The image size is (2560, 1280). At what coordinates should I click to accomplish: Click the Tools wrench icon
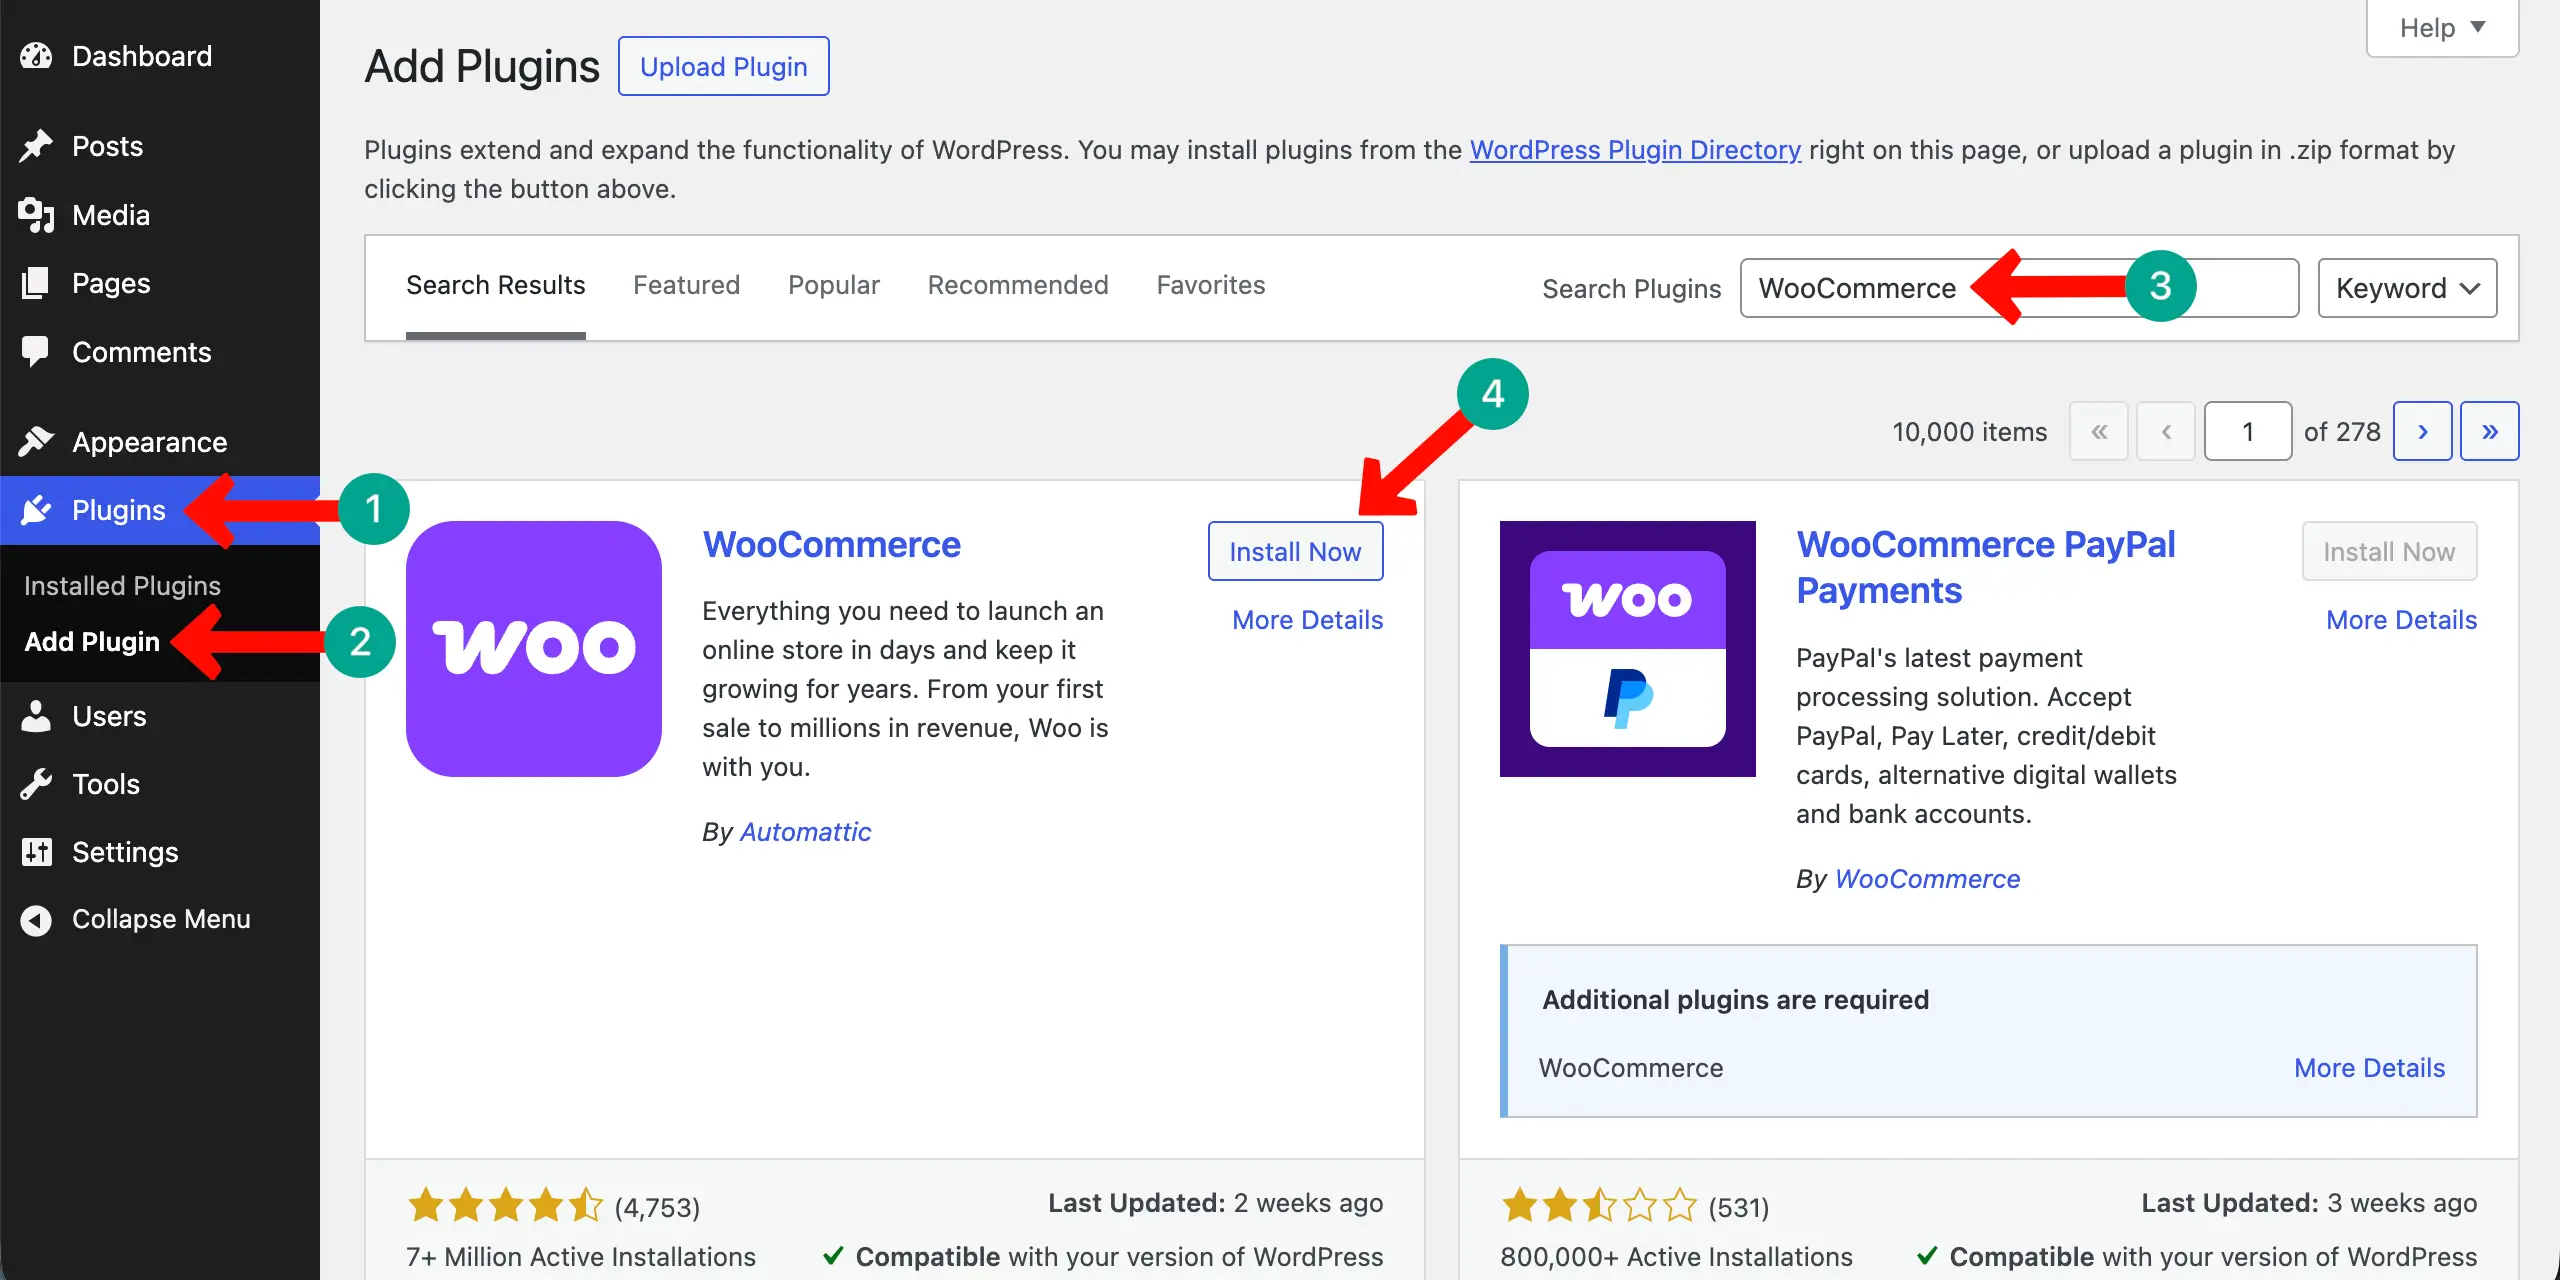coord(36,784)
